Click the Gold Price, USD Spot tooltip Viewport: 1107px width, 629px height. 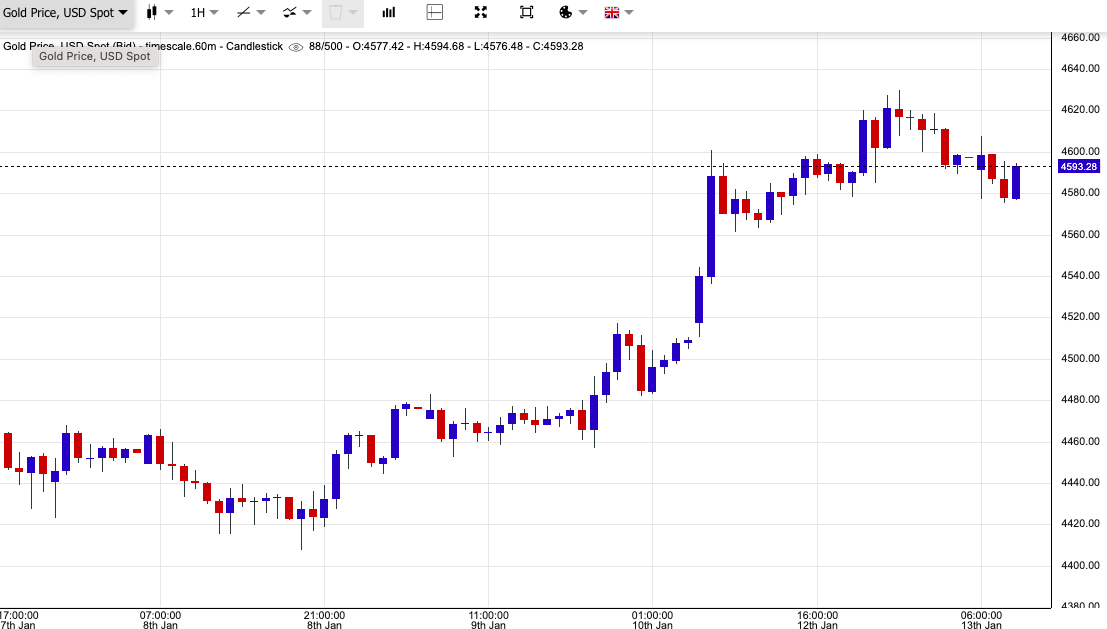(x=95, y=57)
